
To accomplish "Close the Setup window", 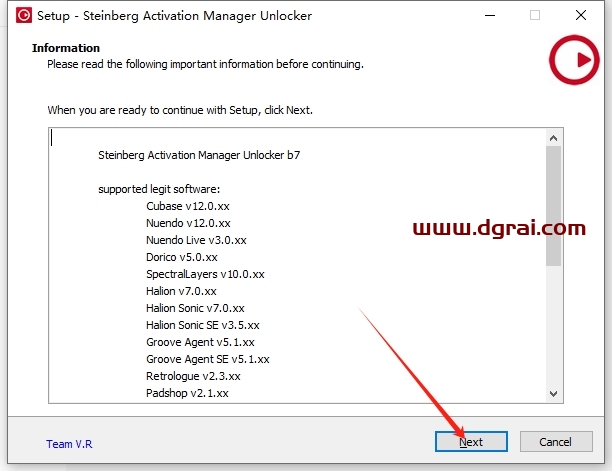I will [581, 15].
